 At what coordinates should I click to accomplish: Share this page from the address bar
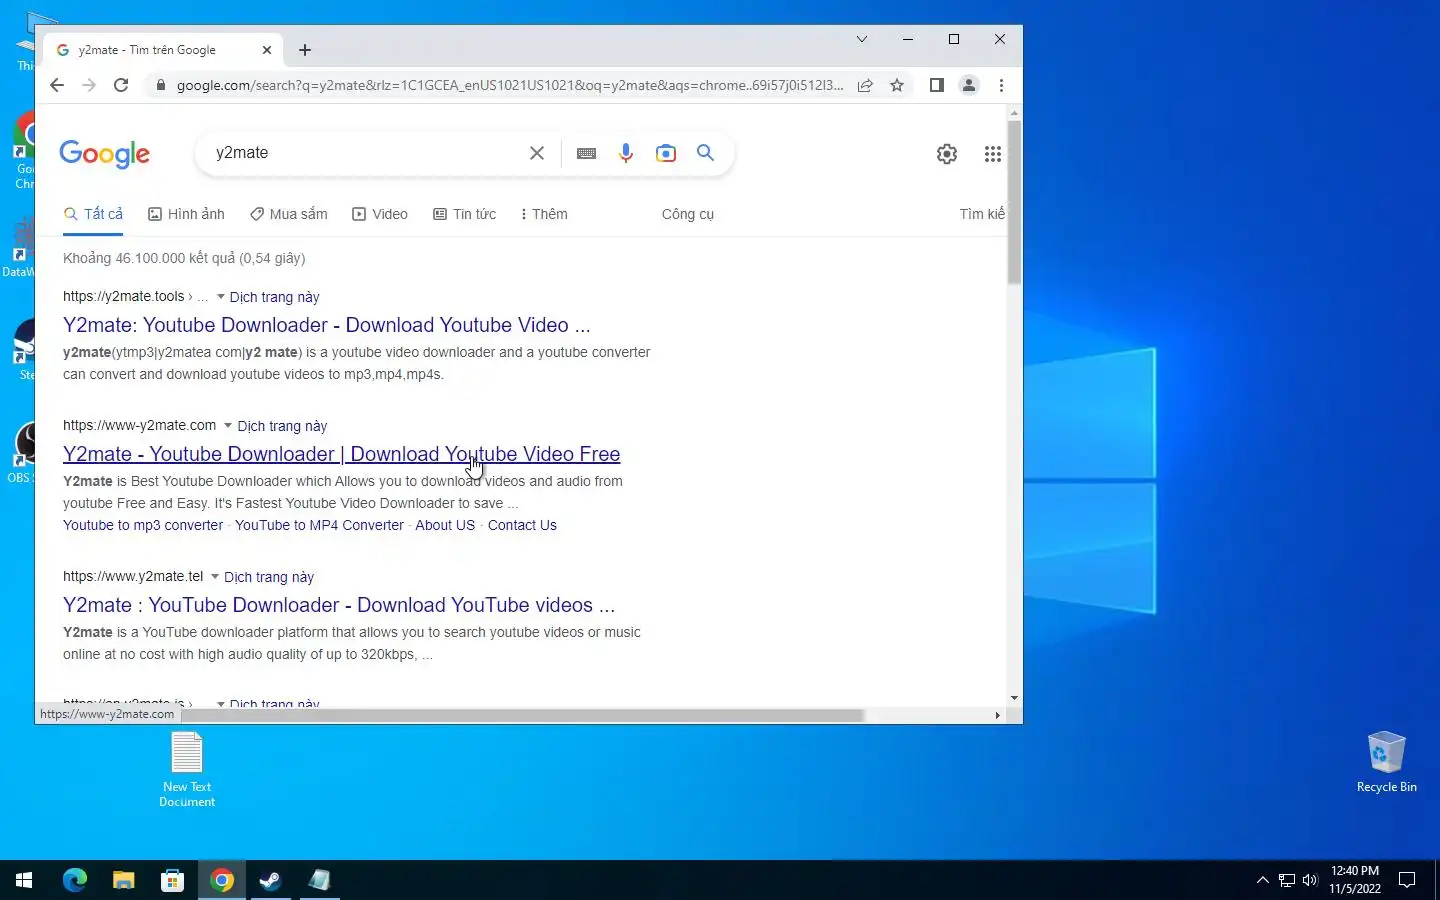pyautogui.click(x=865, y=85)
